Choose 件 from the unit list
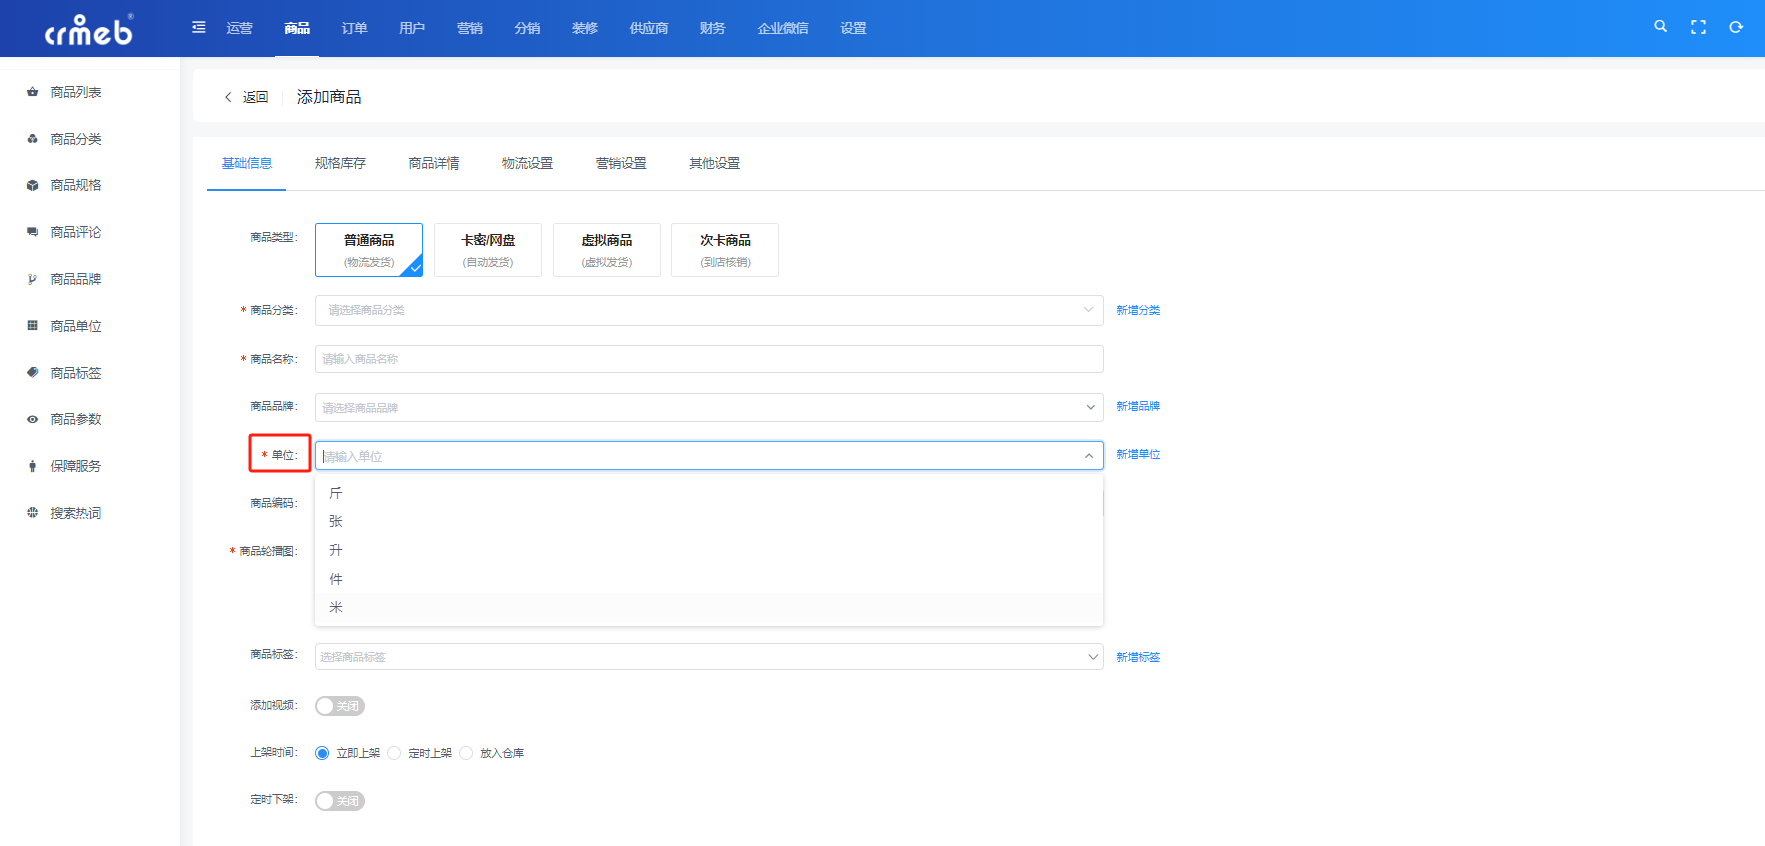Screen dimensions: 1765x846 point(336,579)
